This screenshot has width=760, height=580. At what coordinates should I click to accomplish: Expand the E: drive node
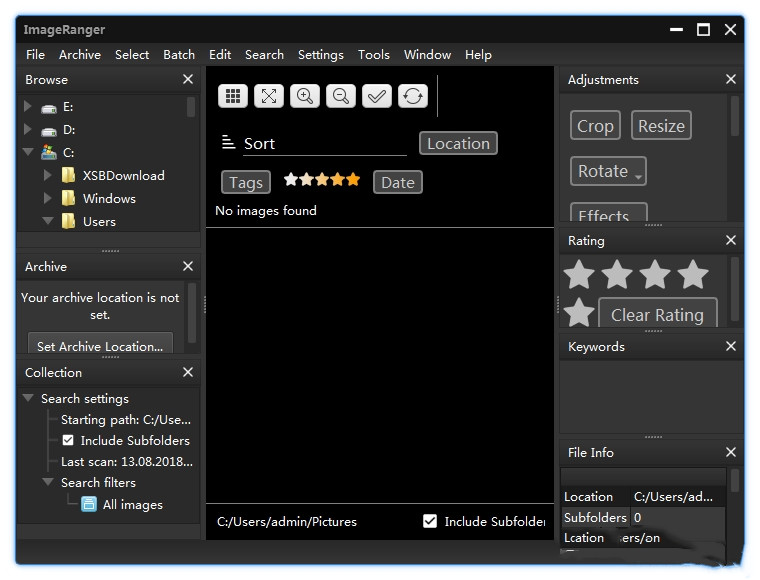[x=28, y=106]
